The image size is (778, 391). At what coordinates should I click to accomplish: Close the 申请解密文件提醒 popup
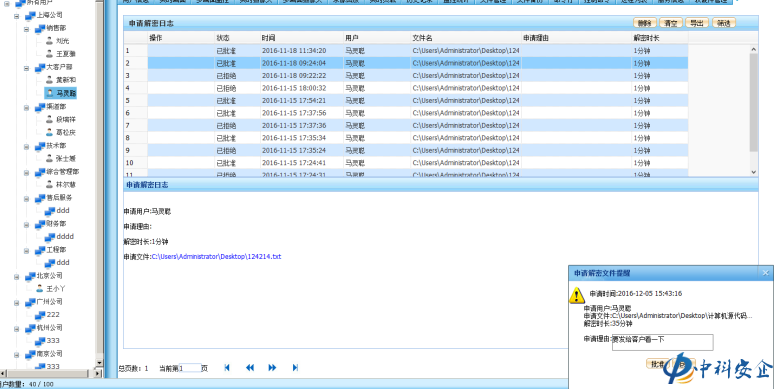click(766, 273)
